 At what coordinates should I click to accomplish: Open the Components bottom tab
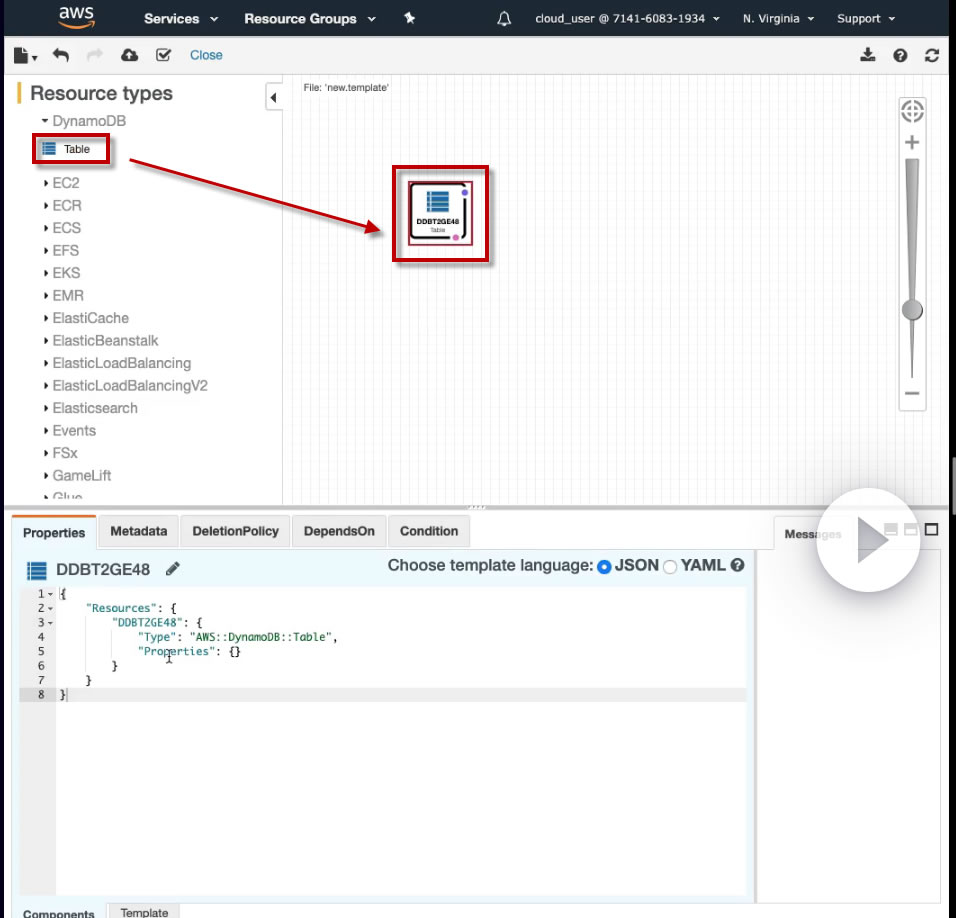tap(59, 913)
